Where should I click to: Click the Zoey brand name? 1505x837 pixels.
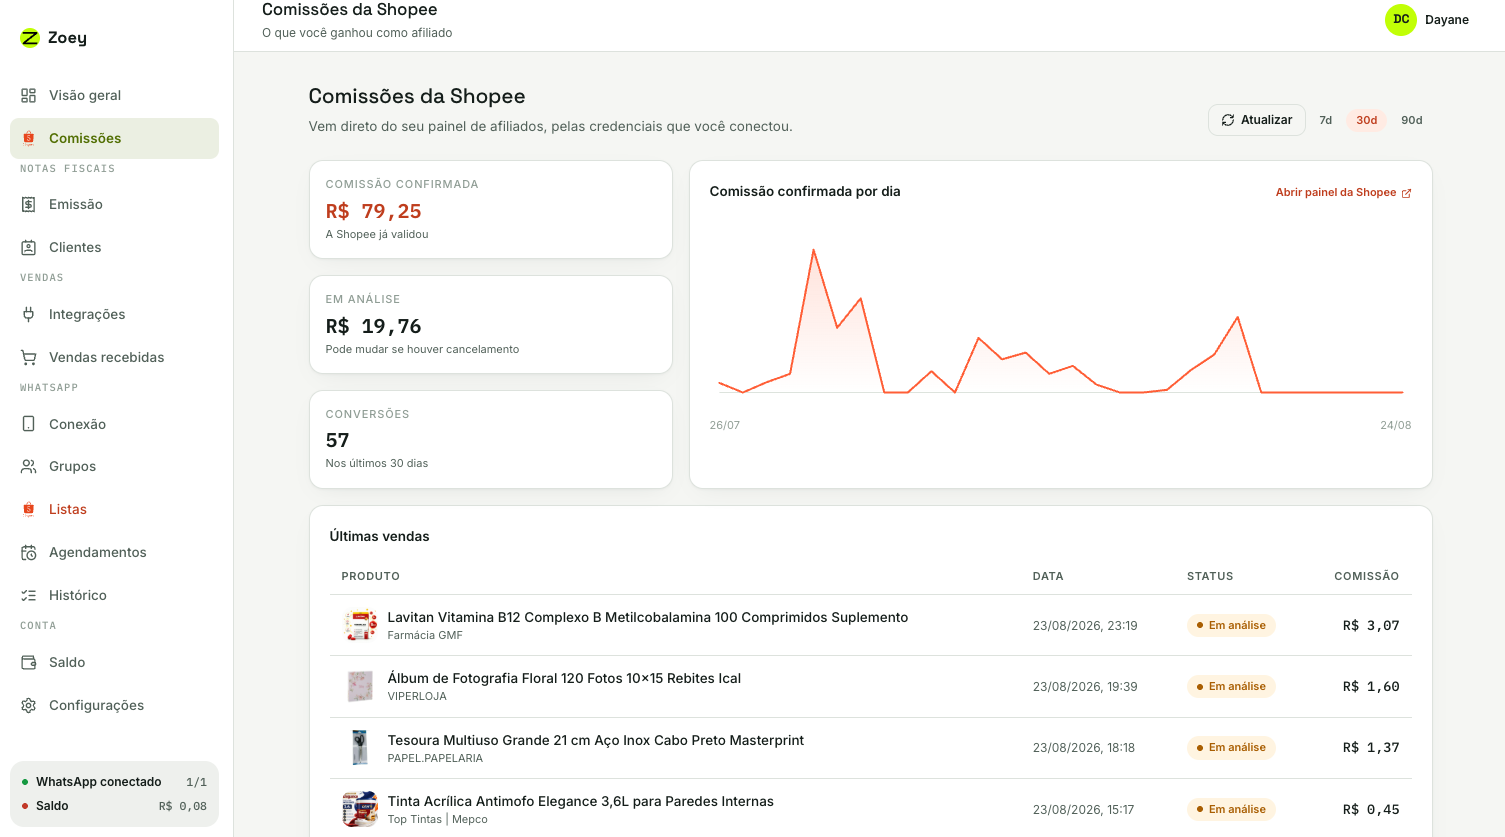click(67, 38)
